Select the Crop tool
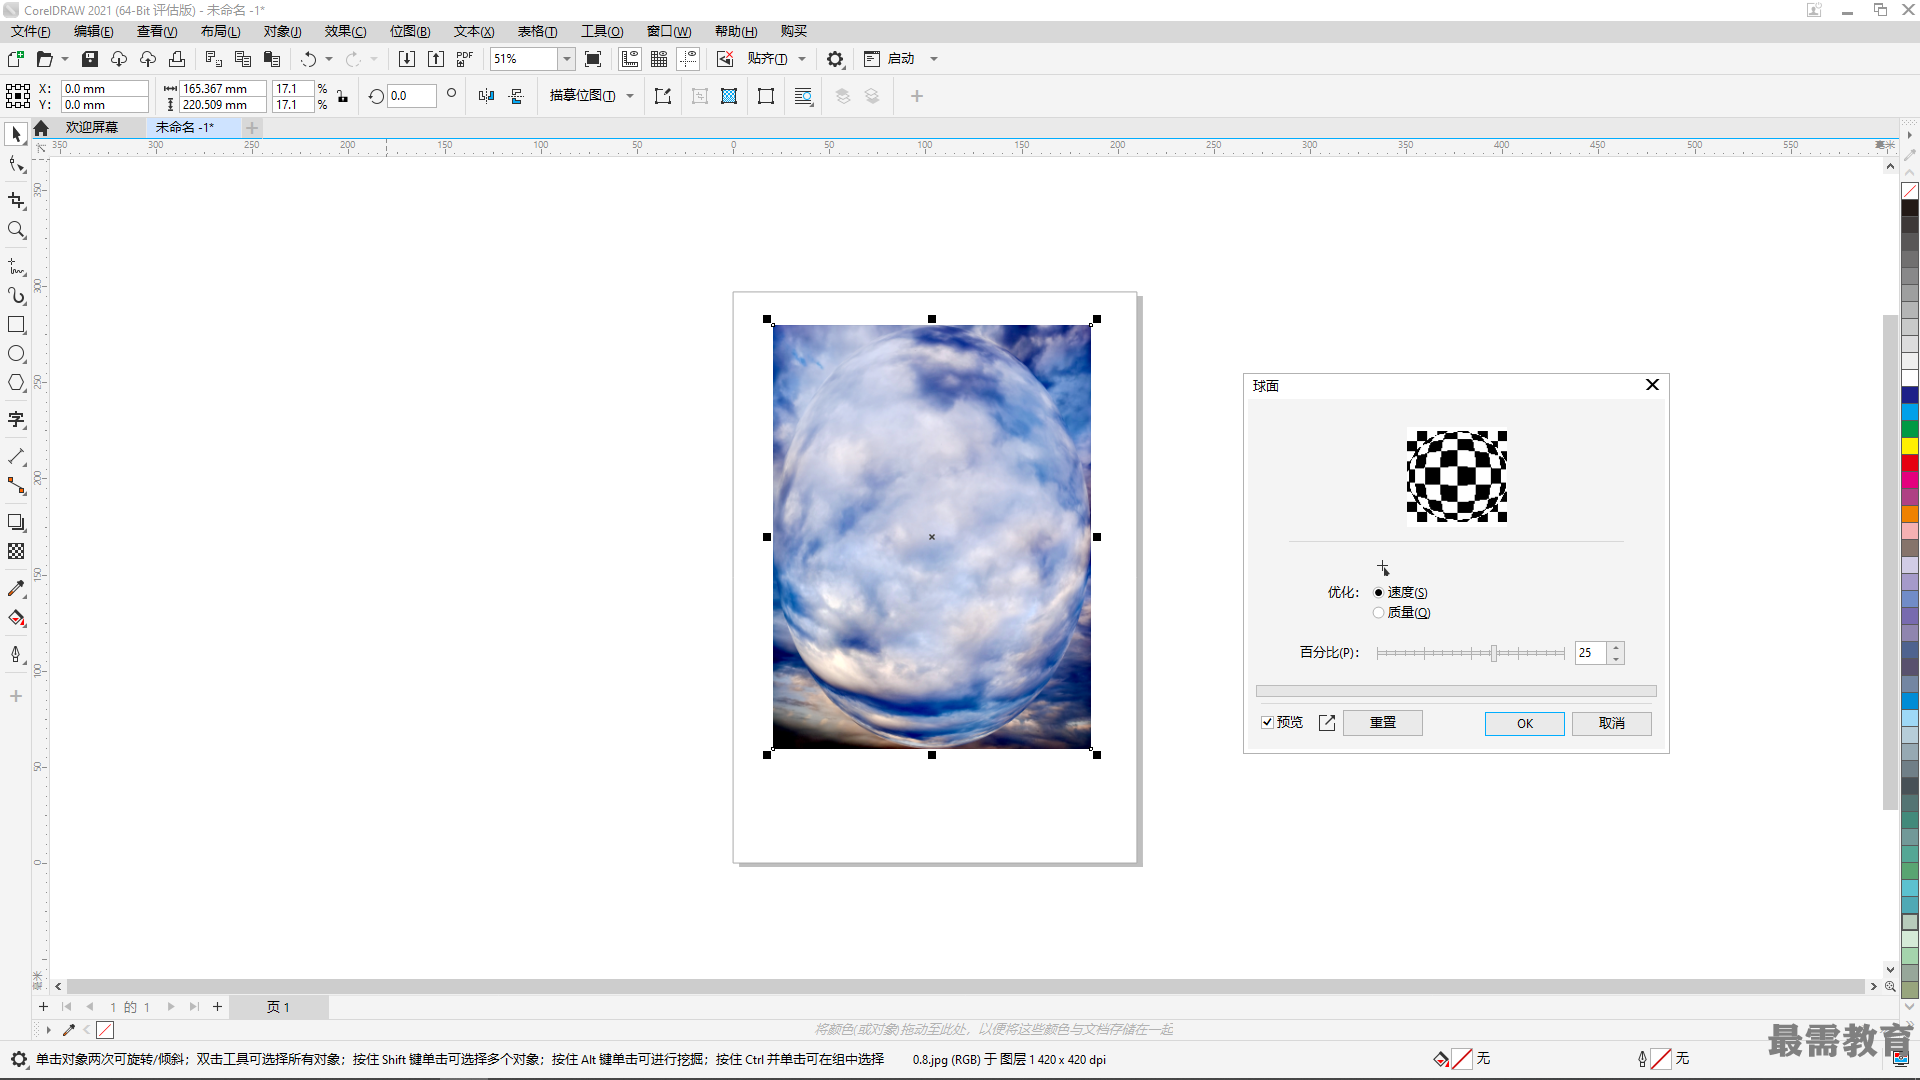Image resolution: width=1920 pixels, height=1080 pixels. [x=16, y=200]
